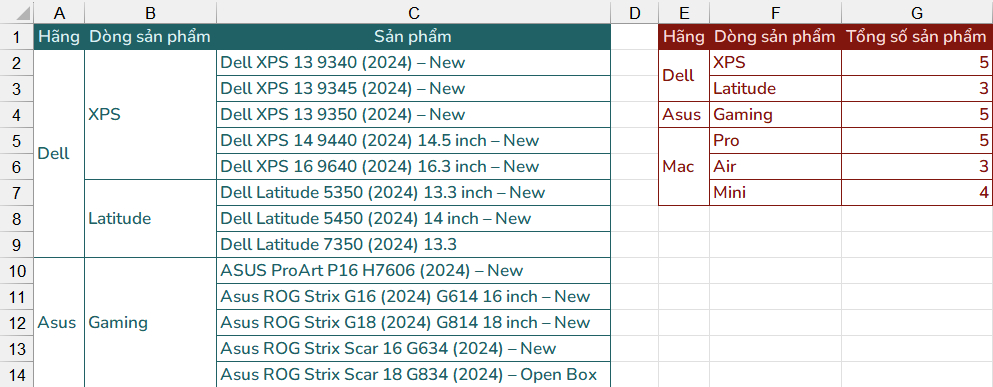Viewport: 993px width, 387px height.
Task: Click the "XPS" cell in column F
Action: [776, 63]
